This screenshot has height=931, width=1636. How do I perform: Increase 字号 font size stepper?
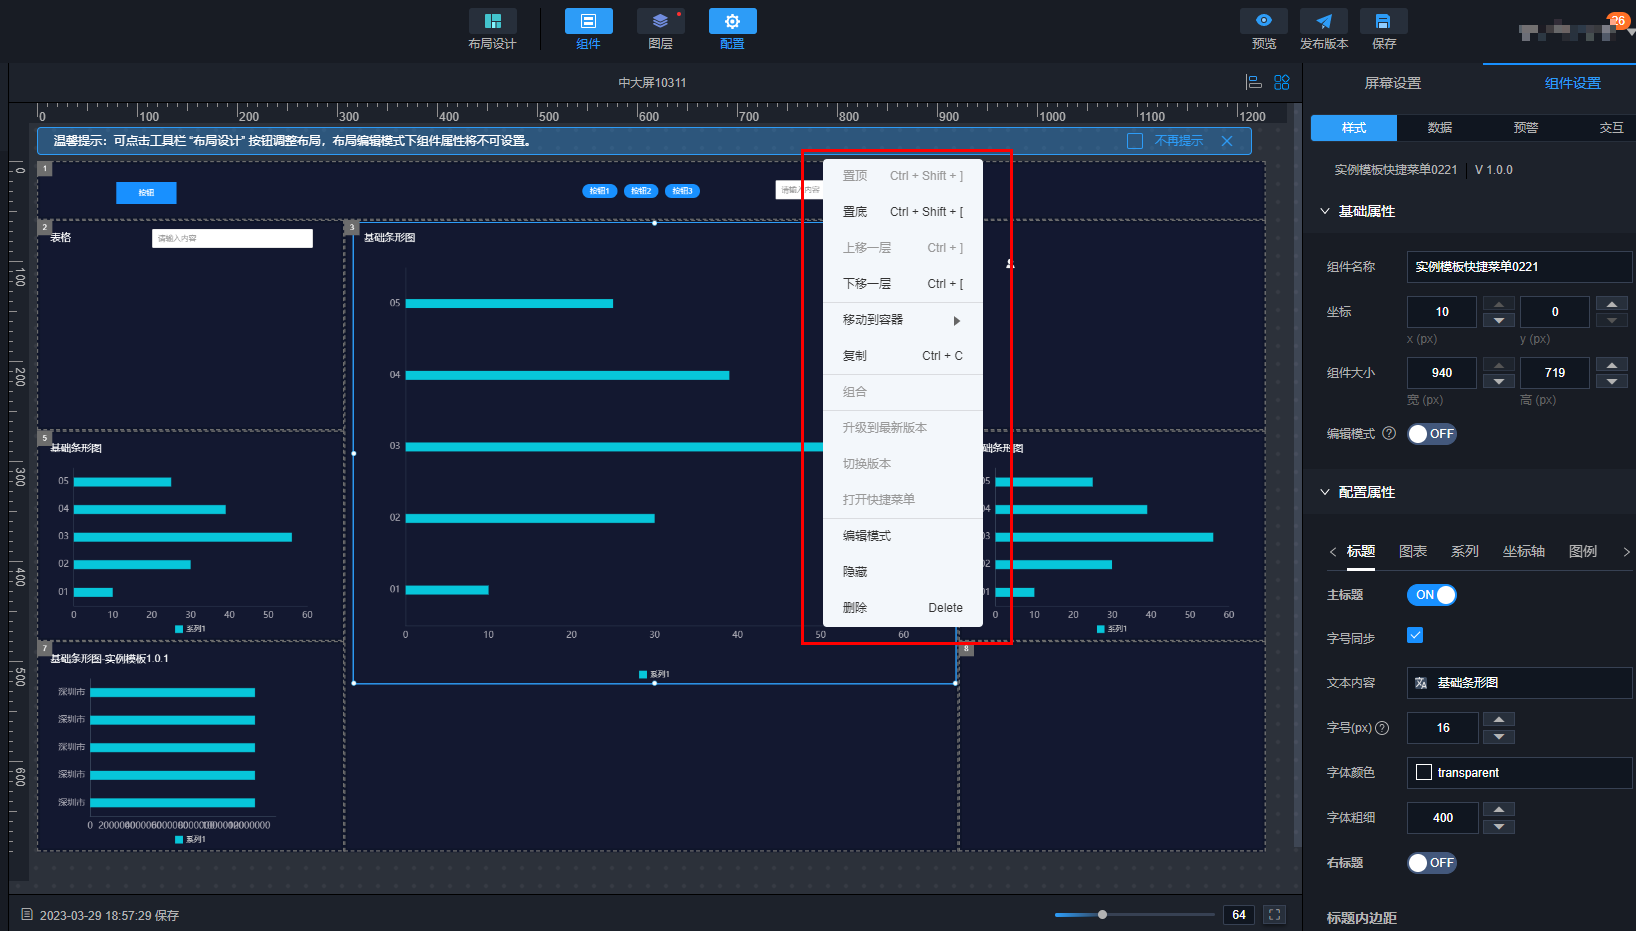[1498, 720]
